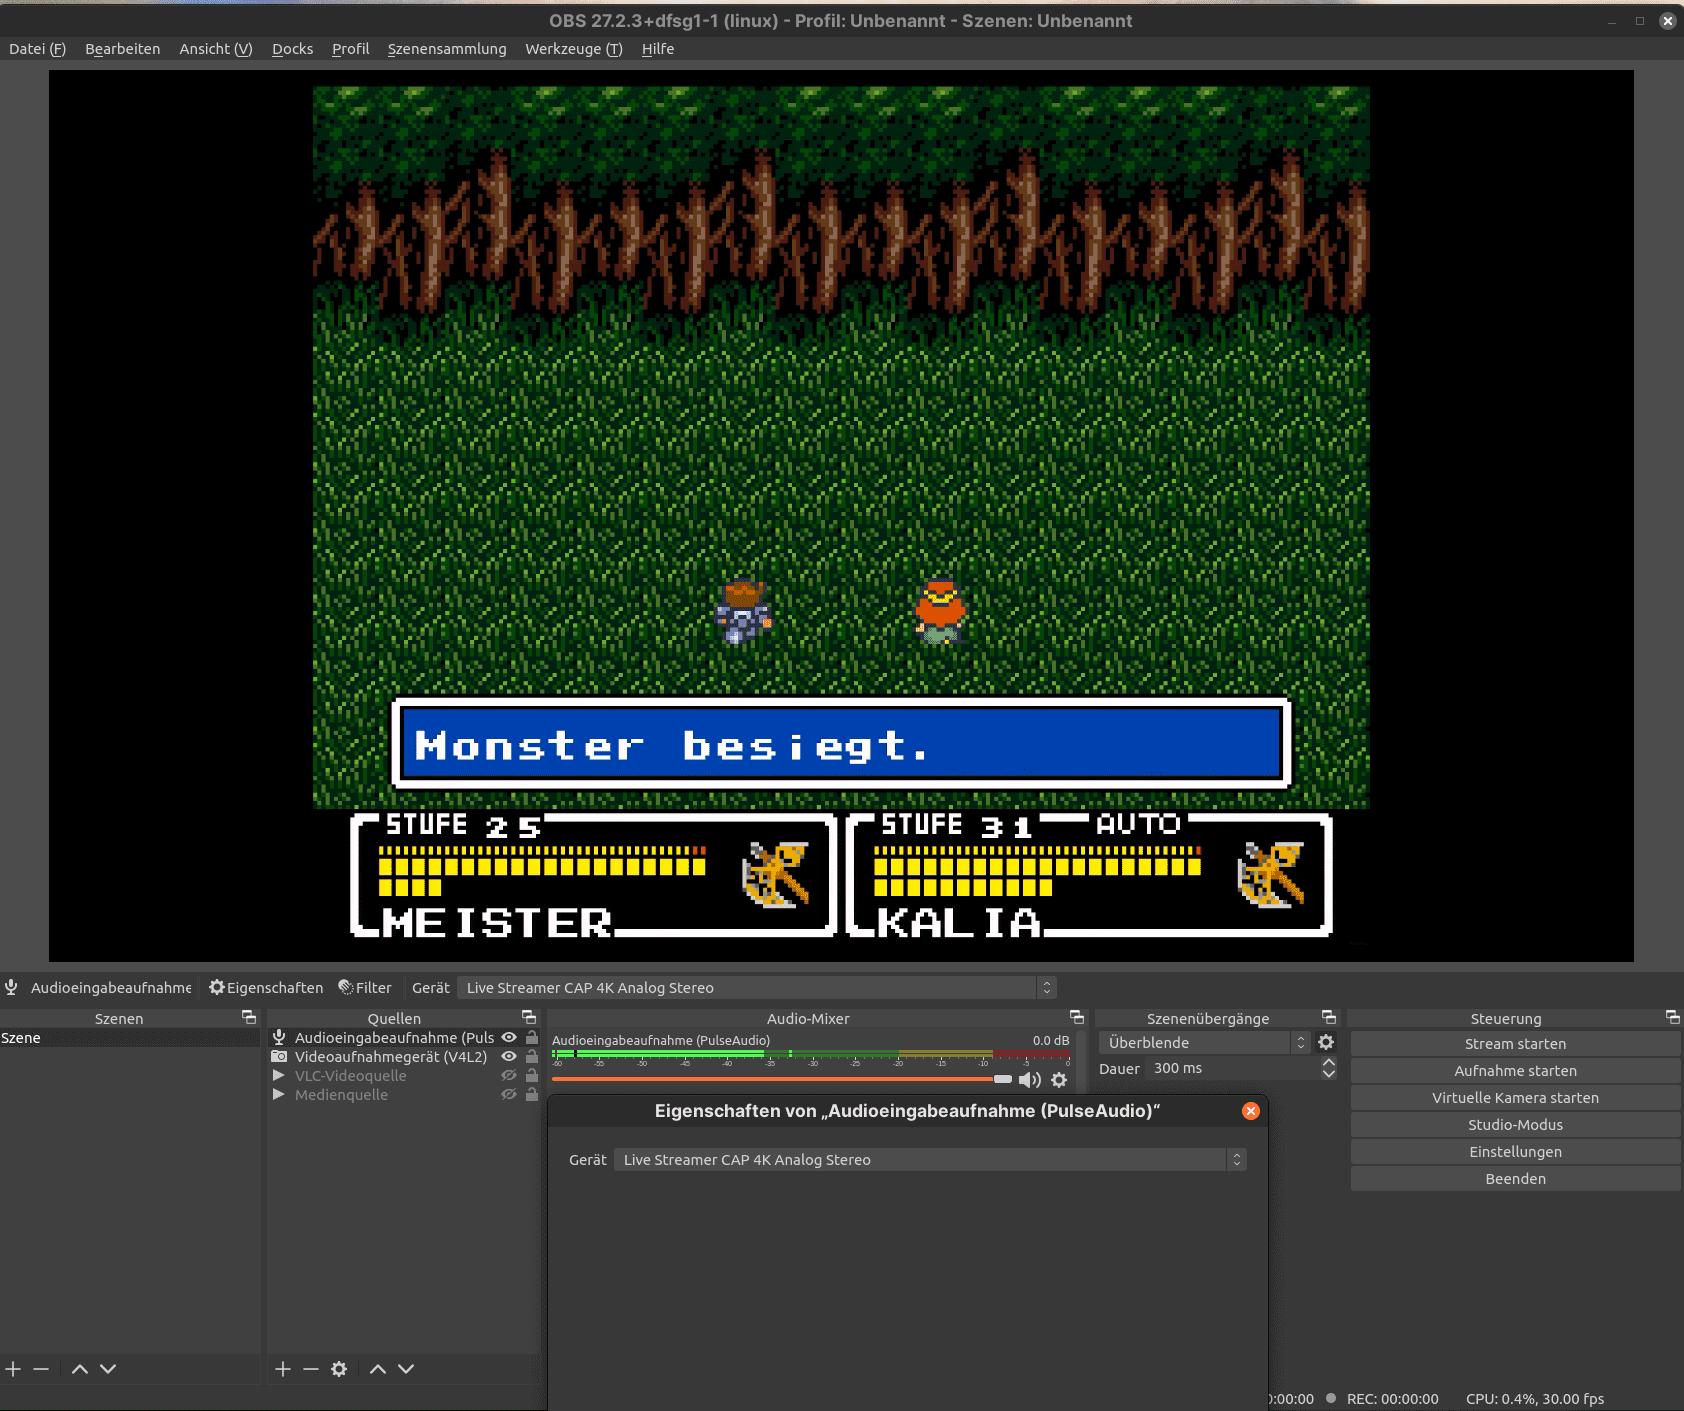Screen dimensions: 1684x1411
Task: Lock the Videoaufnahmegerät source
Action: (x=532, y=1057)
